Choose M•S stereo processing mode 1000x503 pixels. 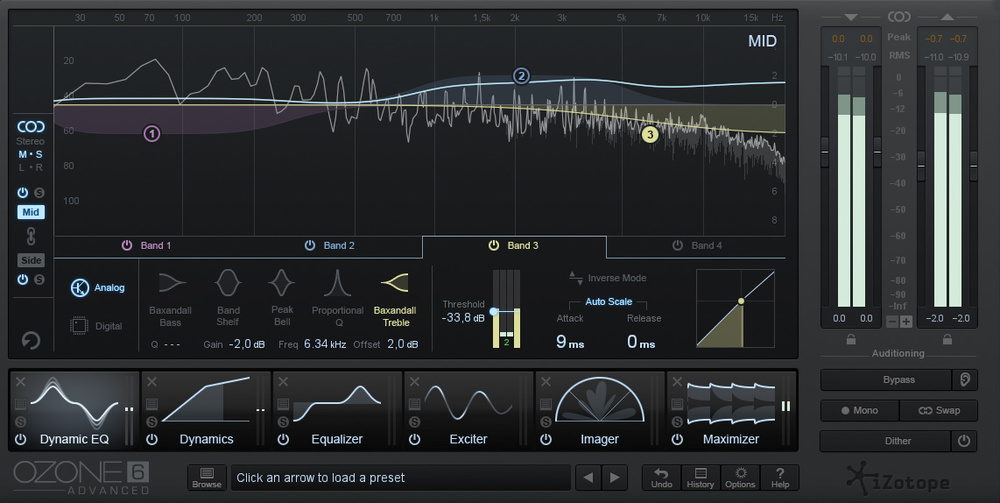[30, 154]
